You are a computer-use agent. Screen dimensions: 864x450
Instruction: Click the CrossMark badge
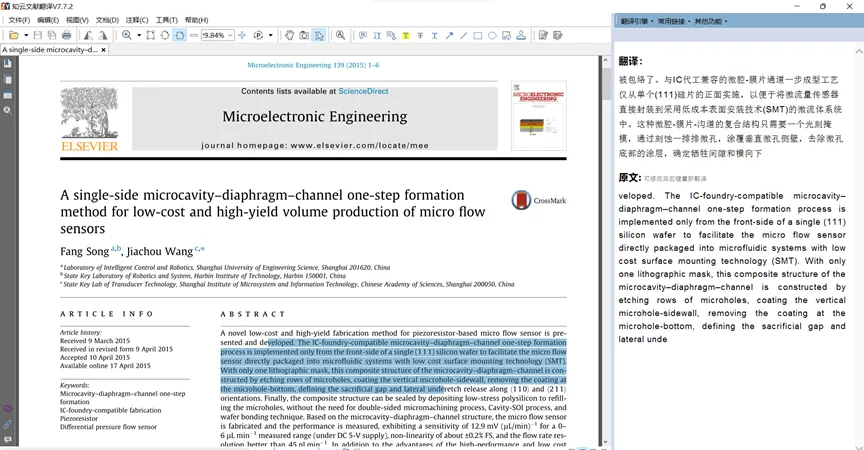(x=538, y=200)
